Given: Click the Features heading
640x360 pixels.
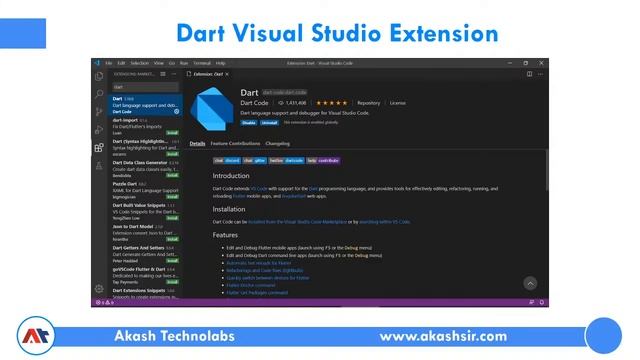Looking at the screenshot, I should point(225,235).
